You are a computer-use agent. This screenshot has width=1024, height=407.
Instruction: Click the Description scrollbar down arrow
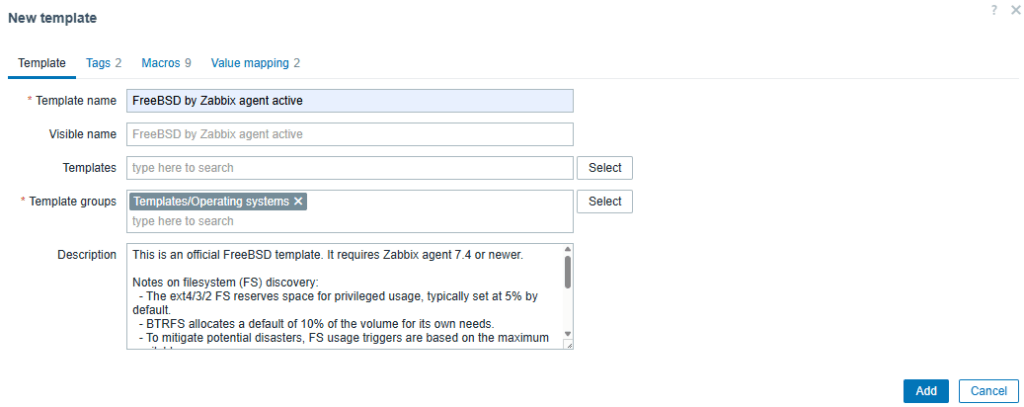click(x=568, y=334)
